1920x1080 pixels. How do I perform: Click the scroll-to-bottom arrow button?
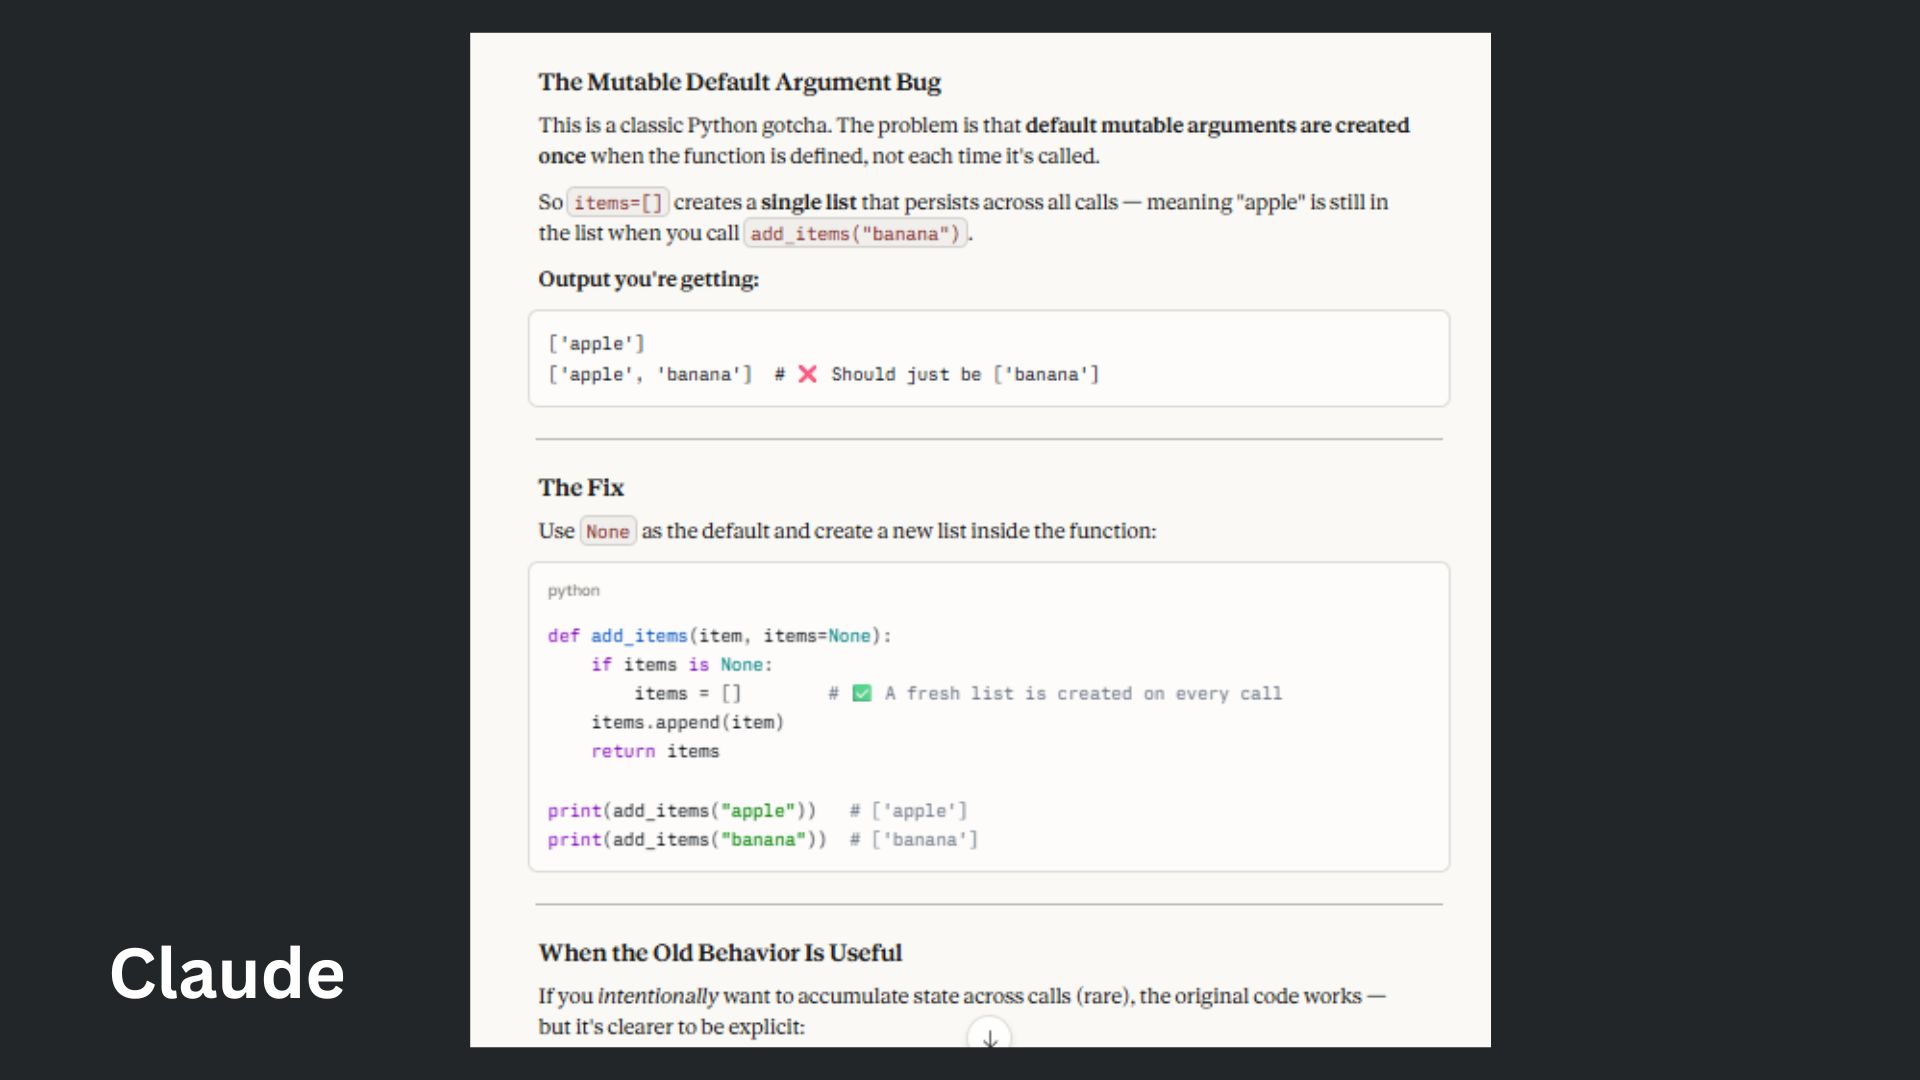989,1038
